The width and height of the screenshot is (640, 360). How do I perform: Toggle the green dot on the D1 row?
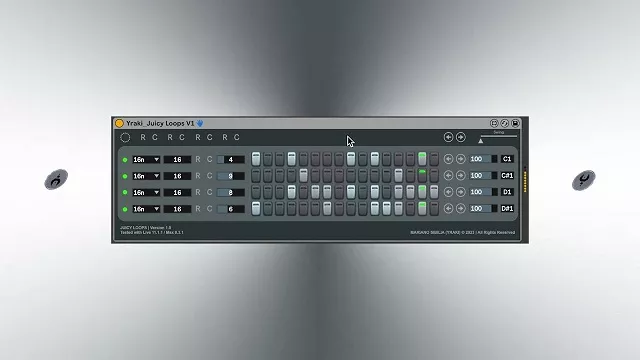click(x=125, y=193)
